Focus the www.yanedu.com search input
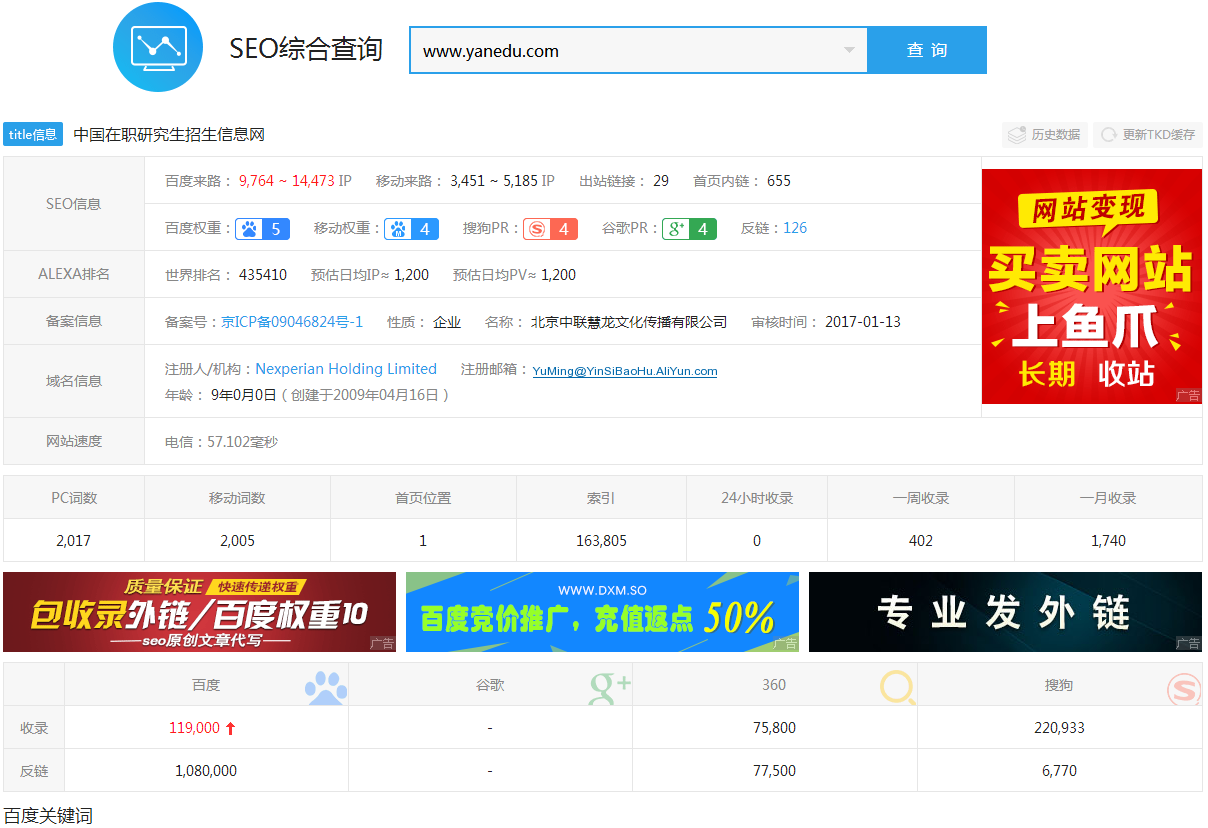Screen dimensions: 1208x828 click(x=638, y=50)
